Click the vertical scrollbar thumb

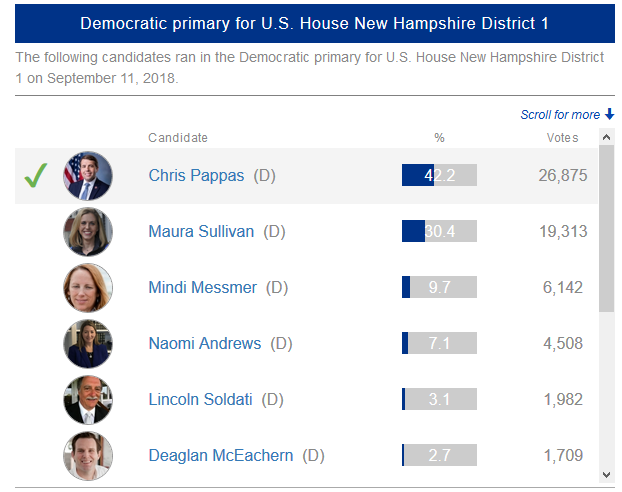point(606,230)
